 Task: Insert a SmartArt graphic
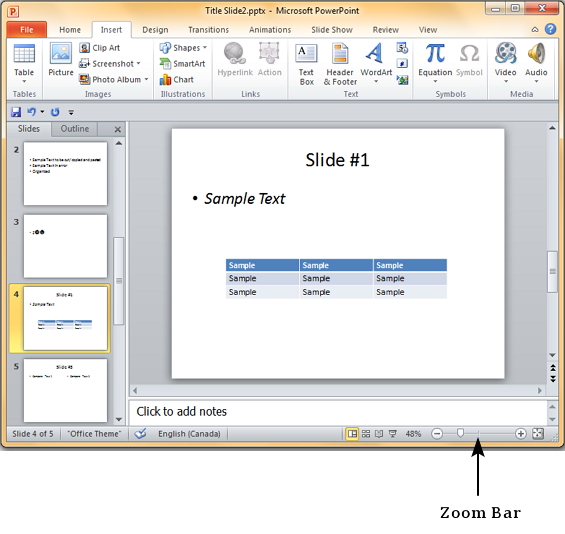pyautogui.click(x=182, y=64)
